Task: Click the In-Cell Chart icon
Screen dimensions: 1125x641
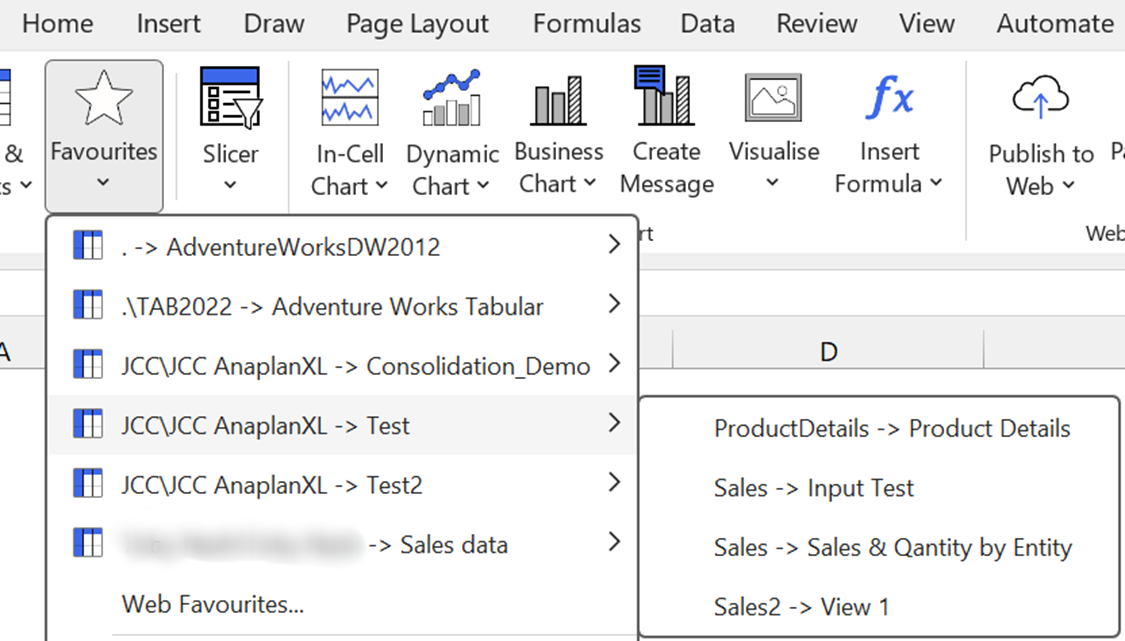Action: click(349, 98)
